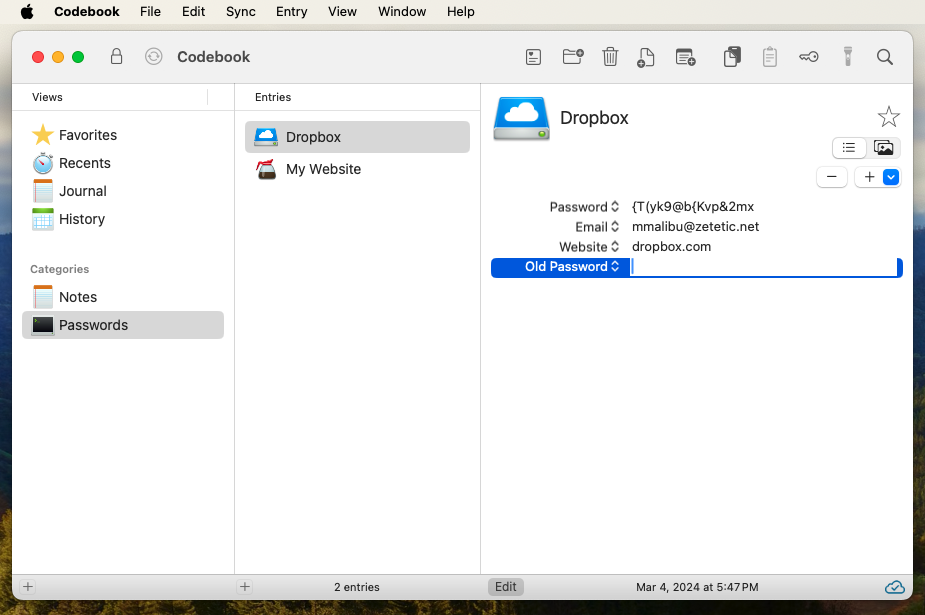
Task: Switch to list view of fields
Action: click(x=849, y=147)
